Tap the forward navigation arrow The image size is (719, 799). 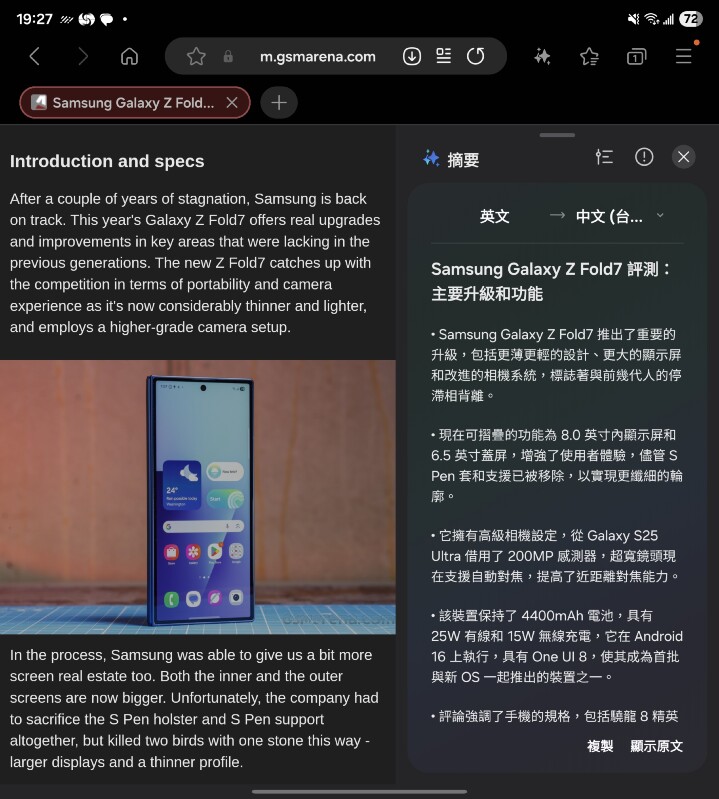[82, 56]
